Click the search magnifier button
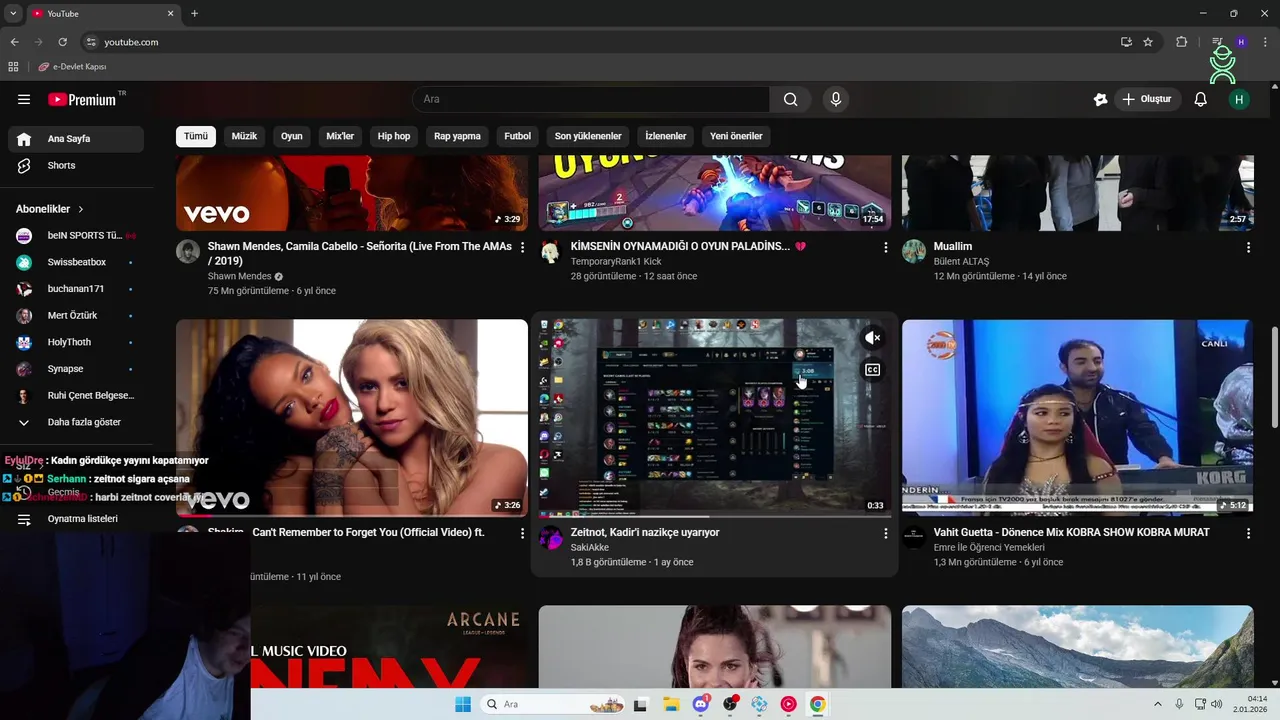The width and height of the screenshot is (1280, 720). (x=791, y=99)
